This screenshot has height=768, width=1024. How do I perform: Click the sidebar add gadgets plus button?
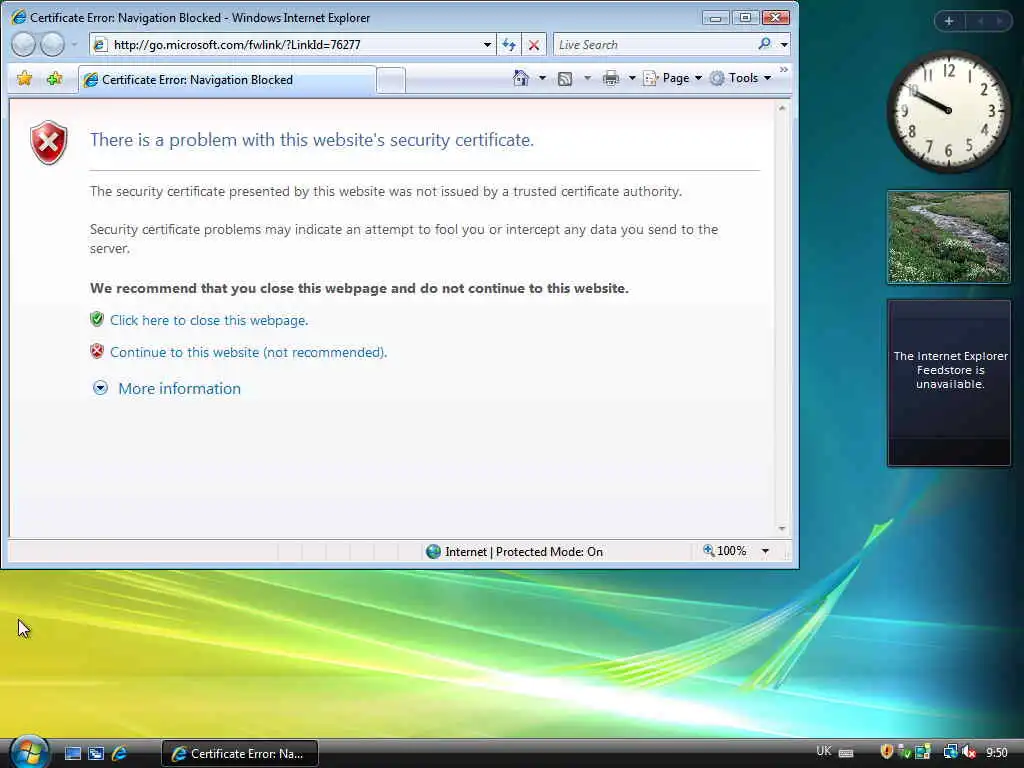[949, 21]
